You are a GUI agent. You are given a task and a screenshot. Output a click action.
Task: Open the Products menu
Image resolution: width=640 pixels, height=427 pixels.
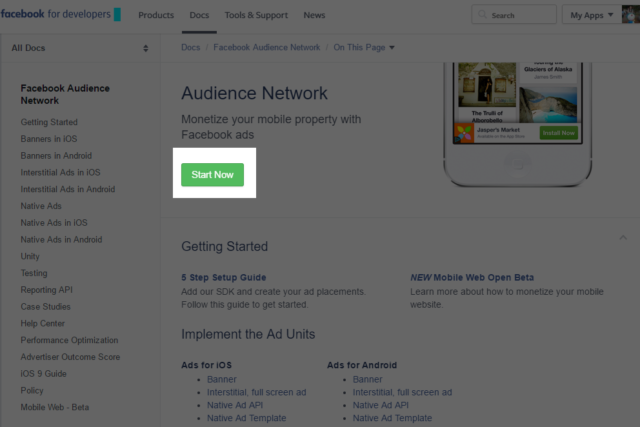(x=156, y=15)
